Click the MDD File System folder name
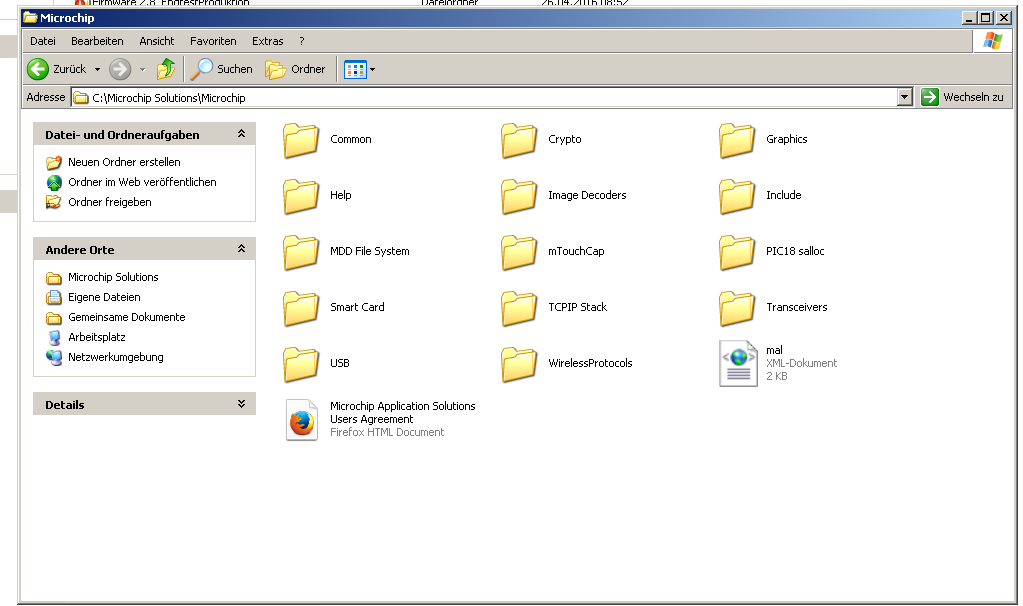This screenshot has width=1023, height=606. pos(369,251)
